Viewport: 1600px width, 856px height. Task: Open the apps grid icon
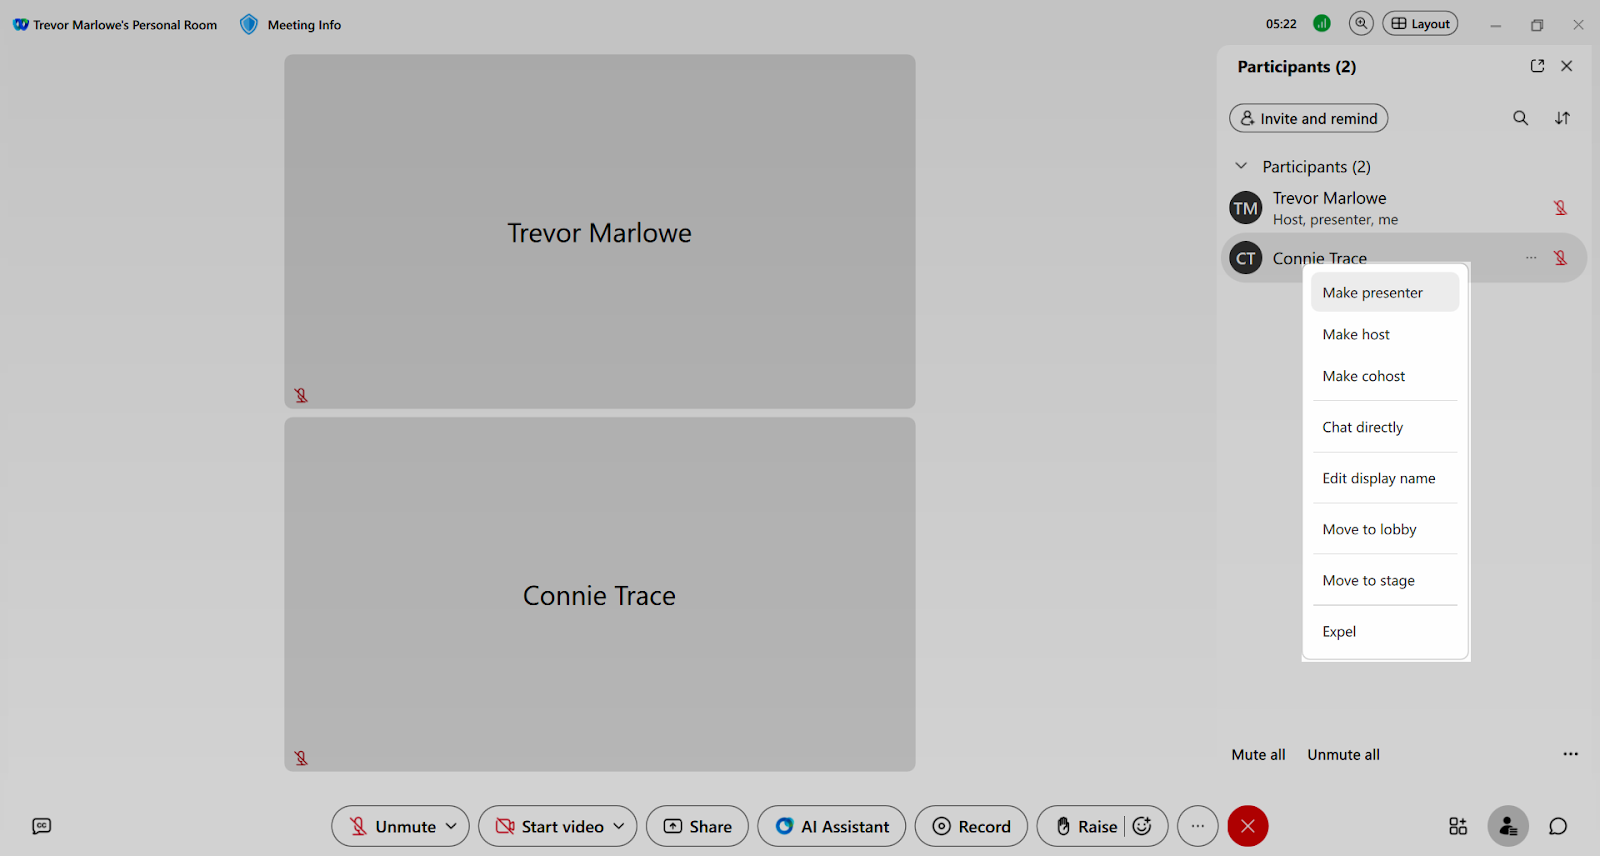1458,826
